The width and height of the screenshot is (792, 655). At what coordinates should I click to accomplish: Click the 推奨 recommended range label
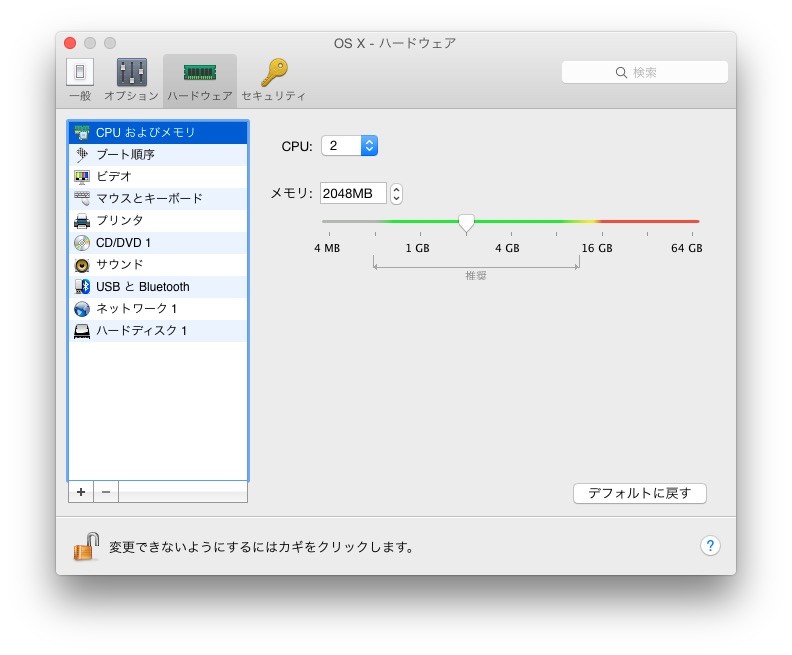pos(476,276)
